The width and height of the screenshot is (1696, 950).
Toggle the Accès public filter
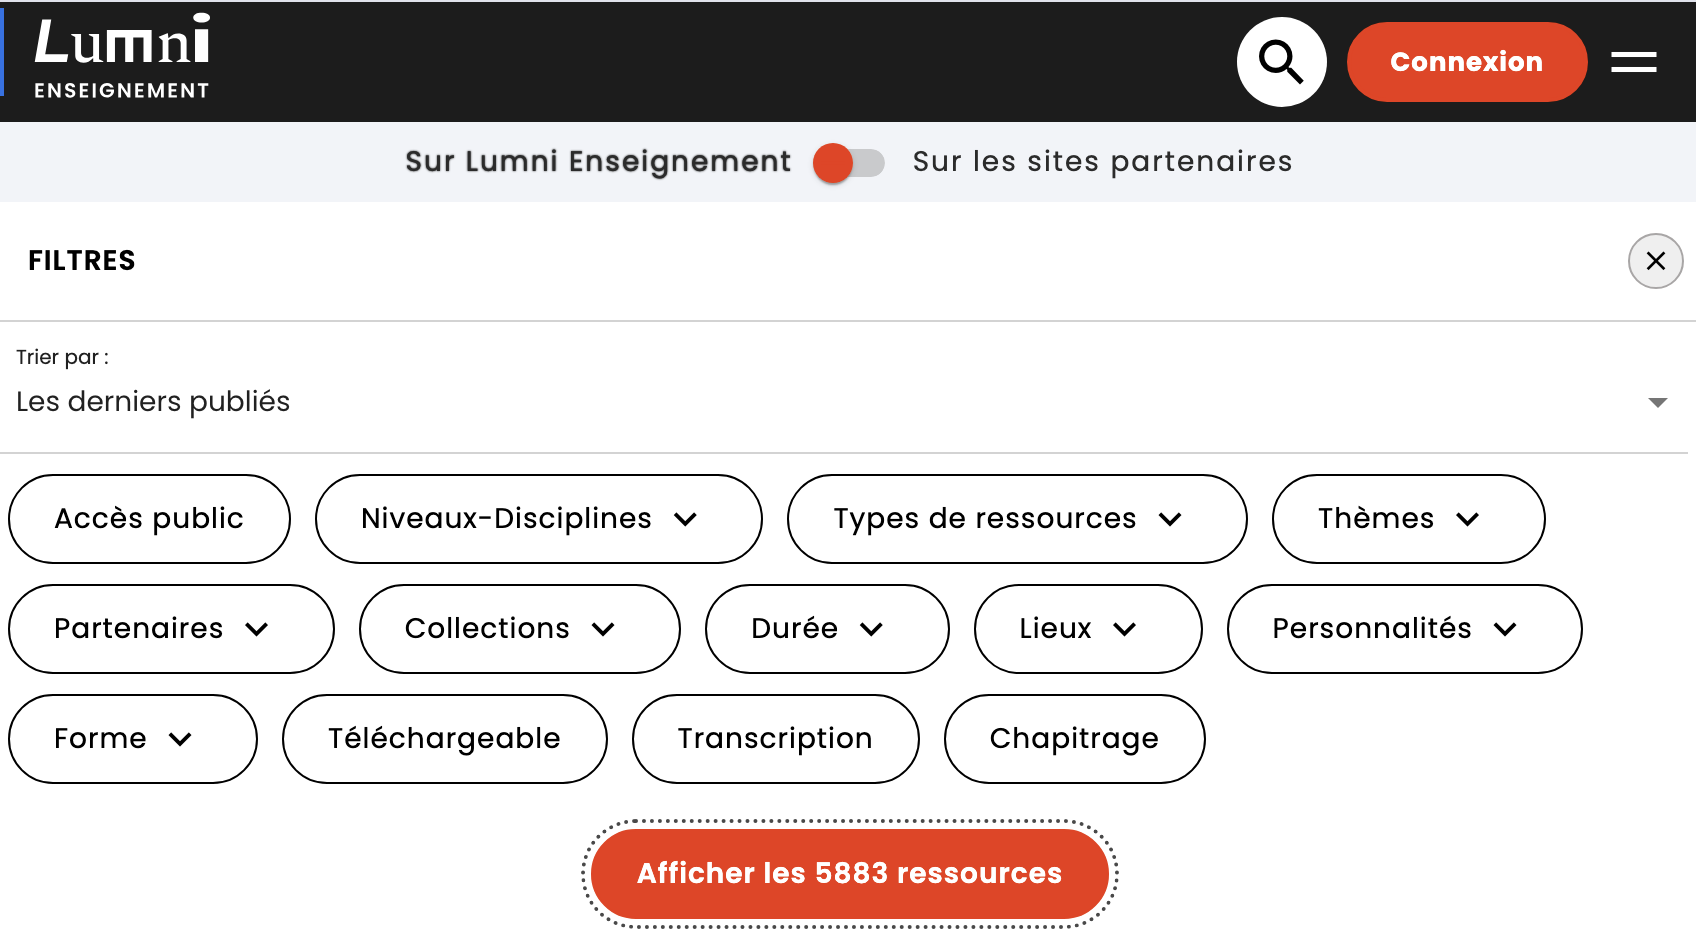click(149, 519)
